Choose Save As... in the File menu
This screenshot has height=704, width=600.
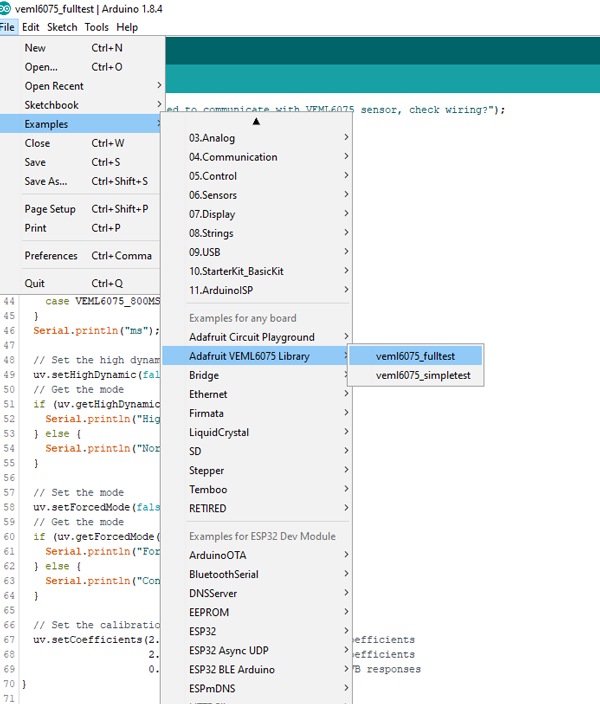[x=80, y=181]
